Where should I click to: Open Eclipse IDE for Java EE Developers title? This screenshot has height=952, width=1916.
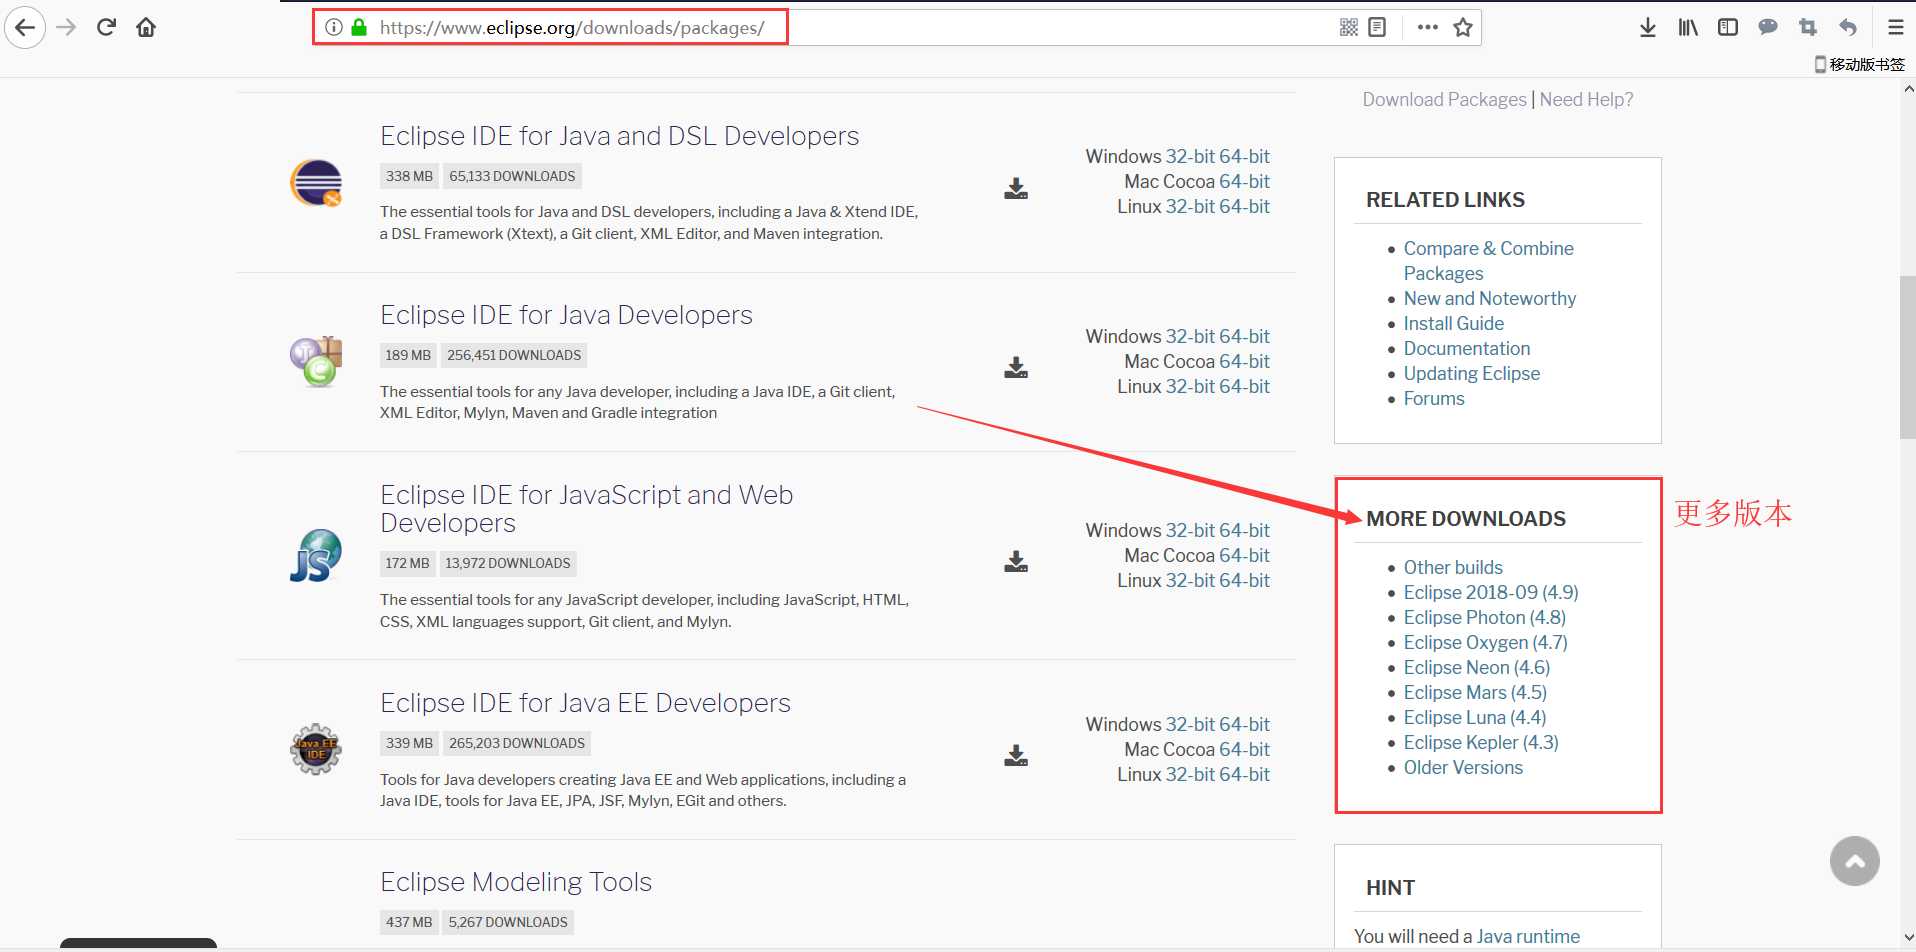[585, 703]
